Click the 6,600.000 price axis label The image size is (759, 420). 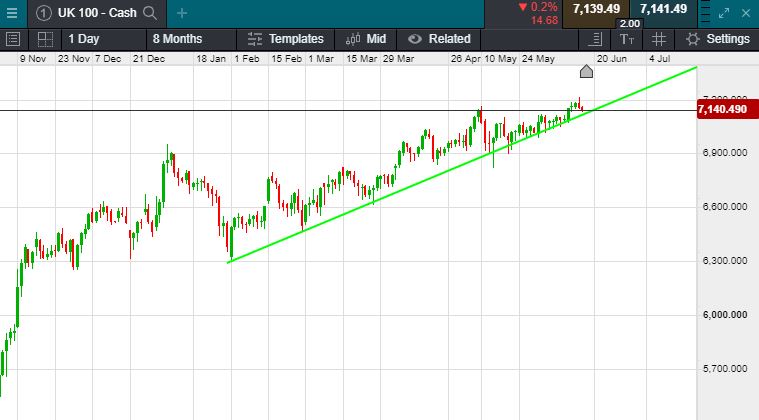[x=725, y=207]
